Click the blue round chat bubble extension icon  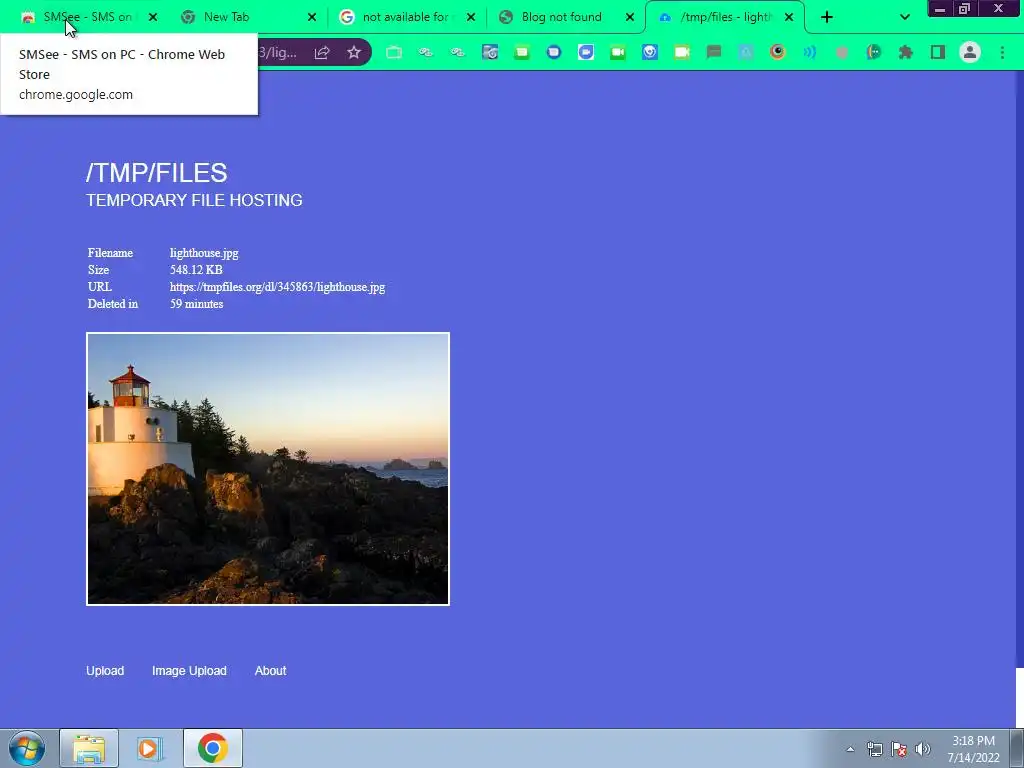click(554, 52)
